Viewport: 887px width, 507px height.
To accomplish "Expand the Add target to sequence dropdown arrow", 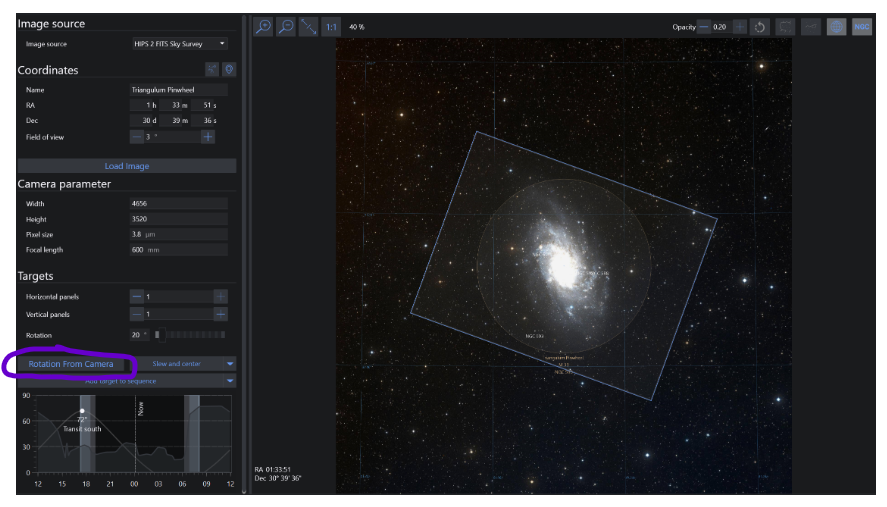I will (230, 381).
